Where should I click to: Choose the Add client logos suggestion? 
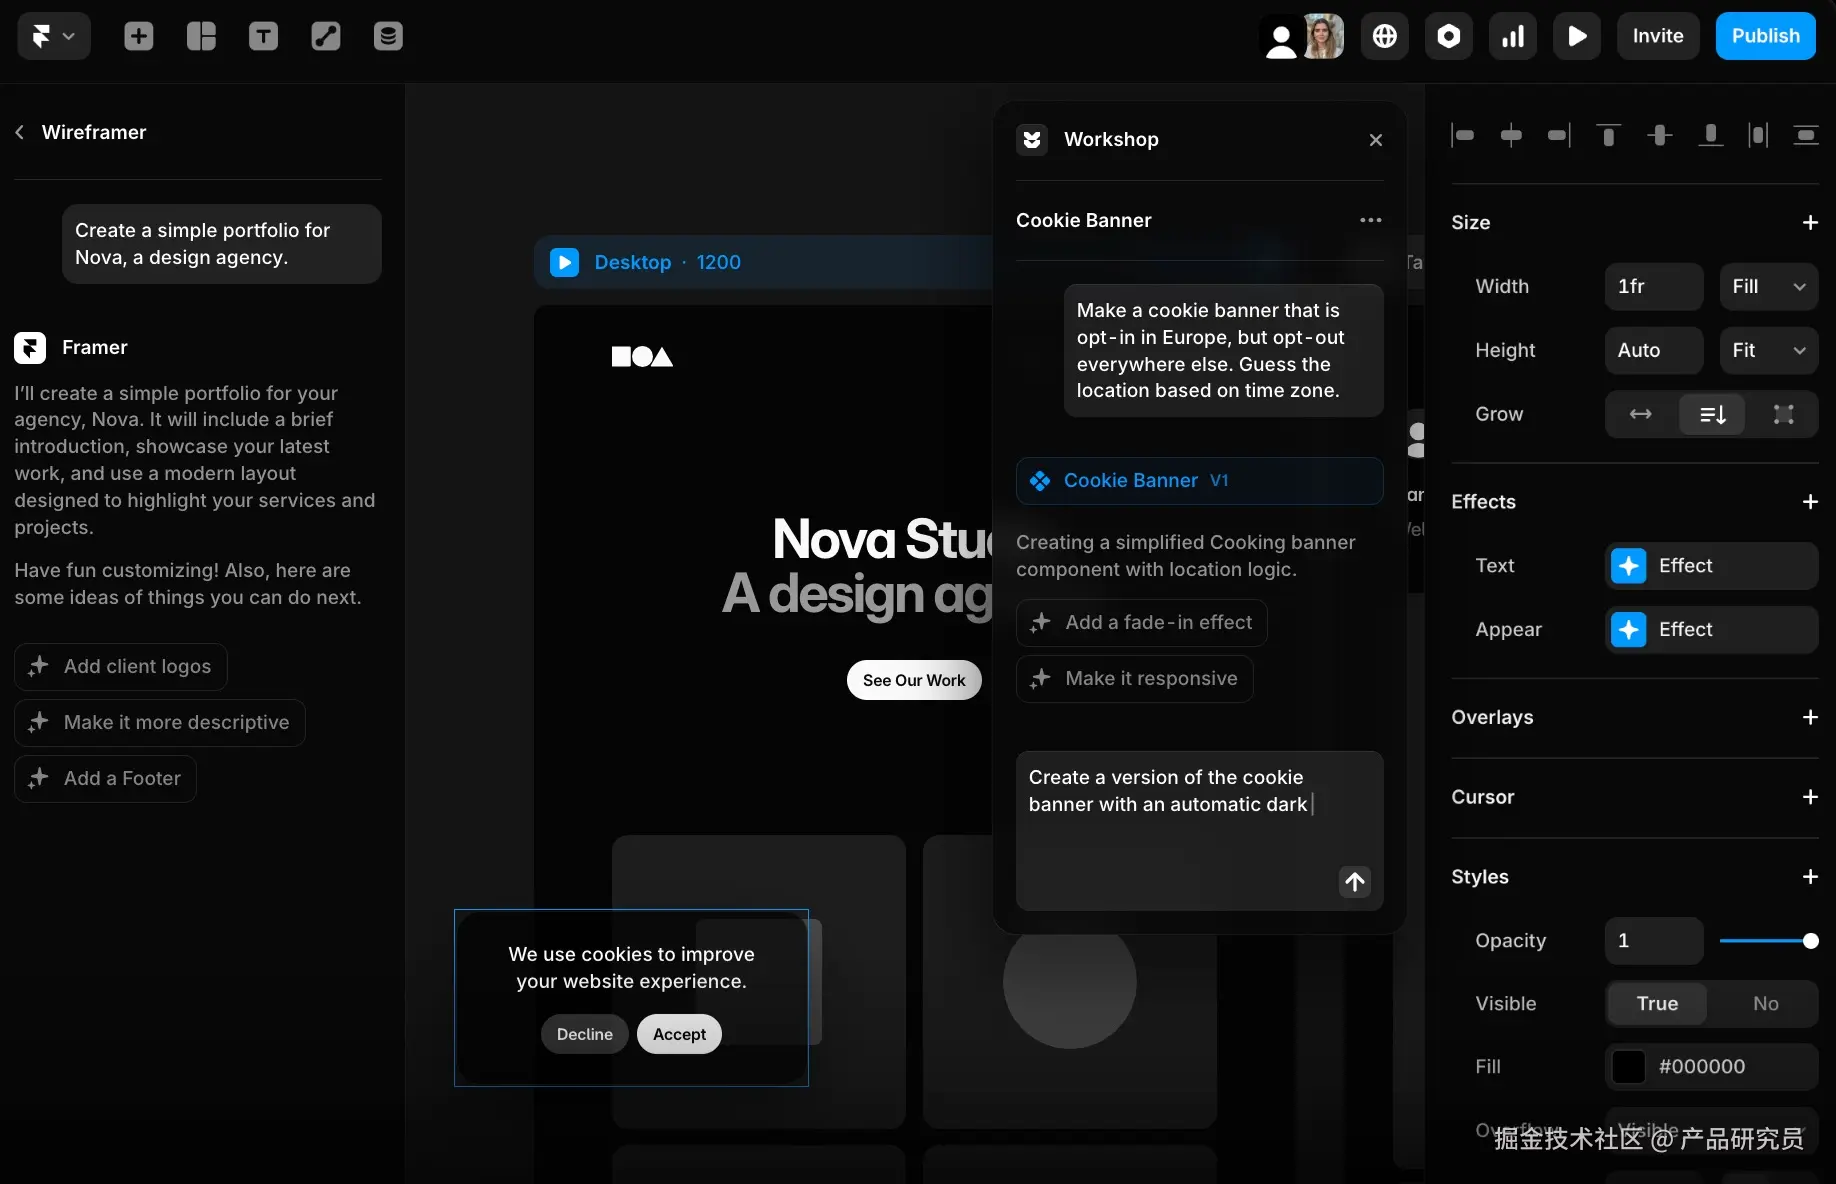[x=121, y=667]
